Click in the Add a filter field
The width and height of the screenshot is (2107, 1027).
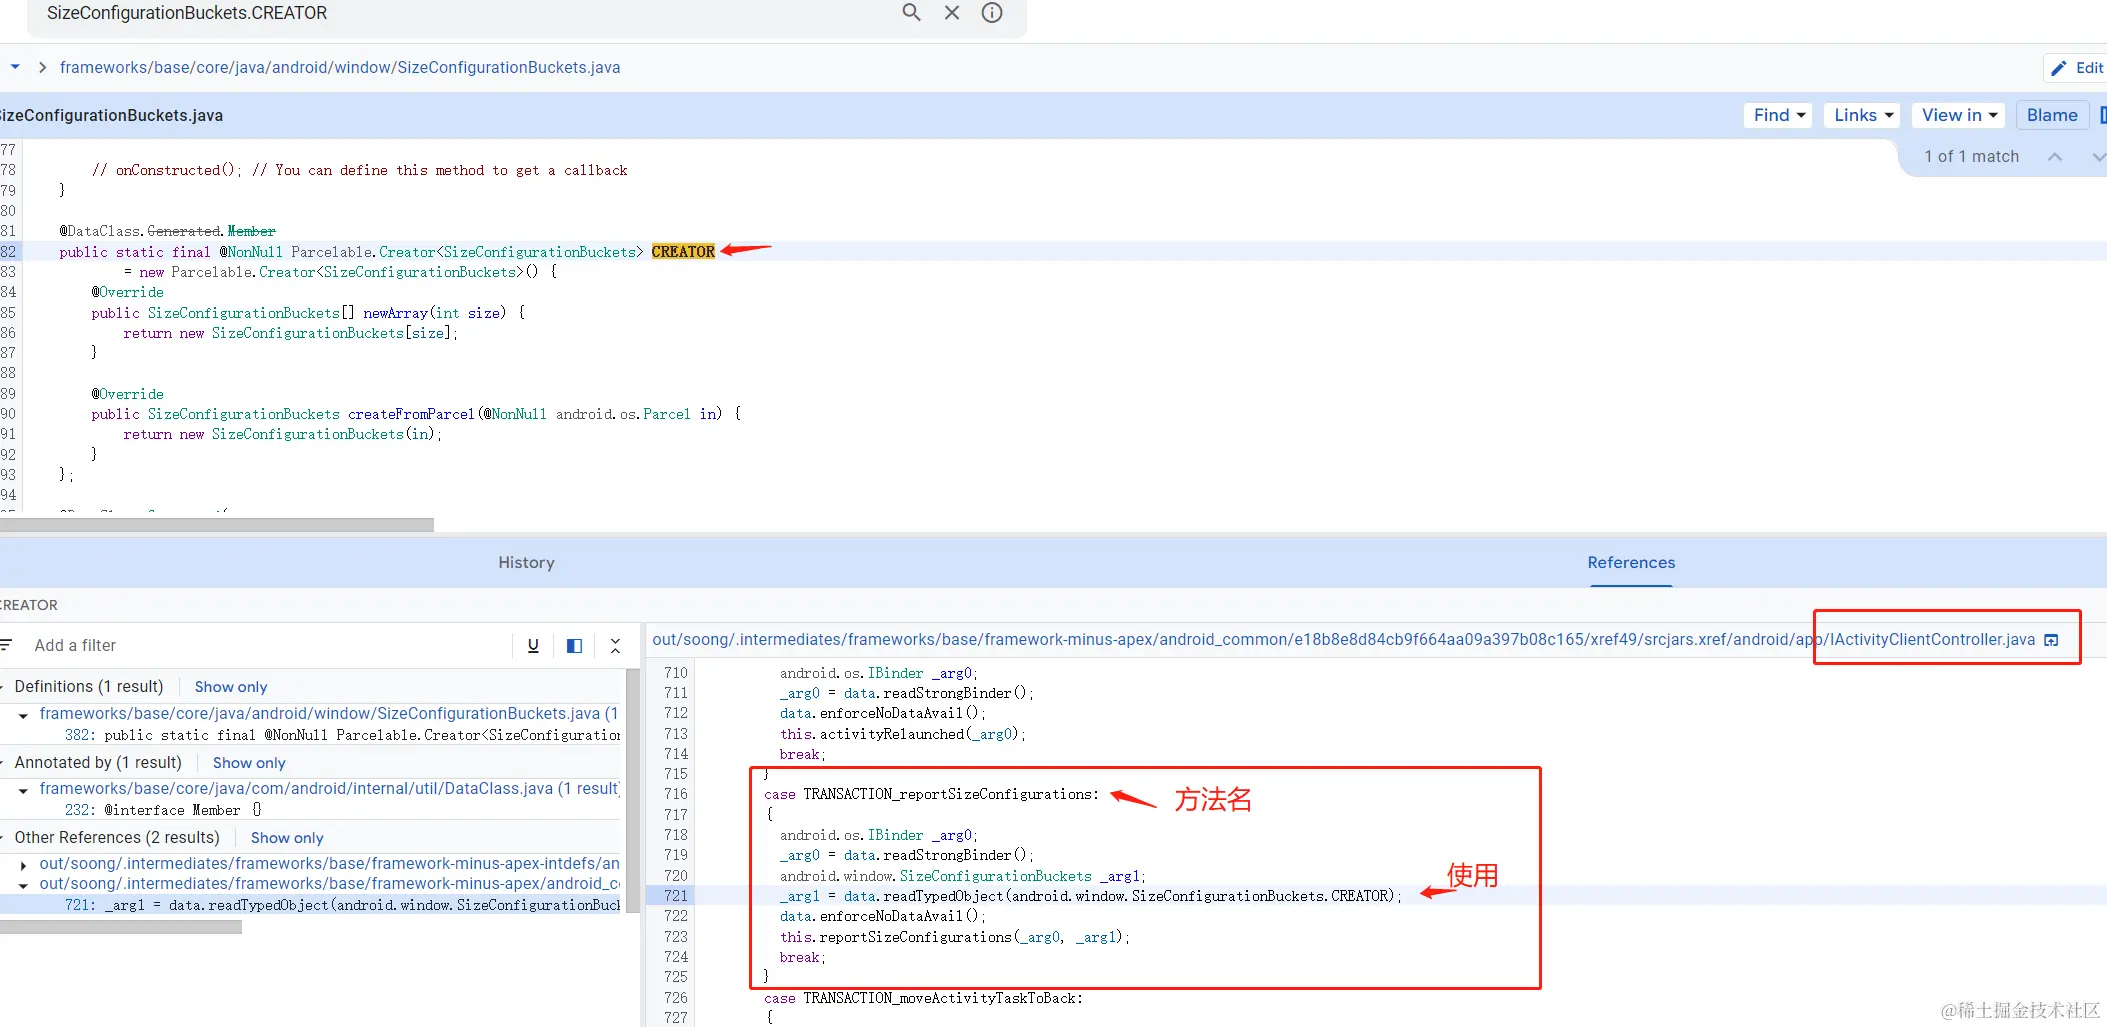265,646
